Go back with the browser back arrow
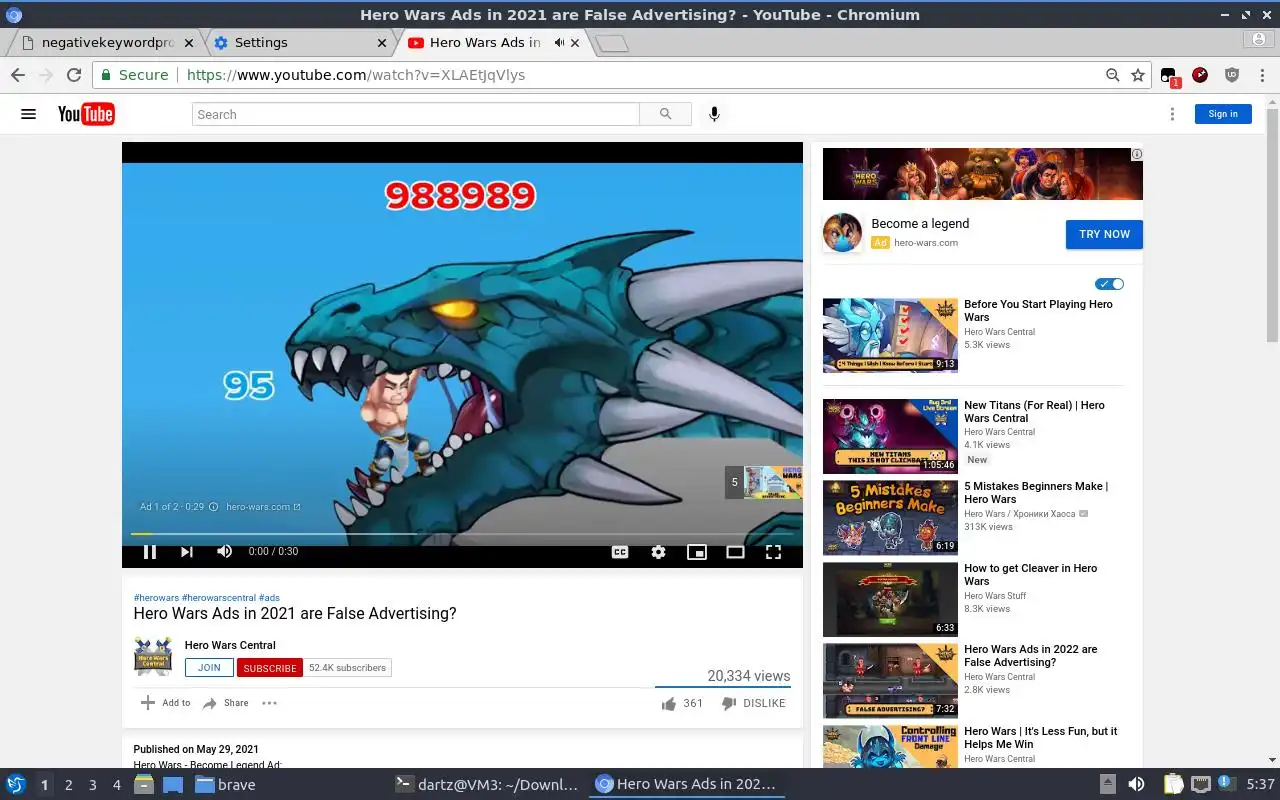The height and width of the screenshot is (800, 1280). click(x=18, y=75)
